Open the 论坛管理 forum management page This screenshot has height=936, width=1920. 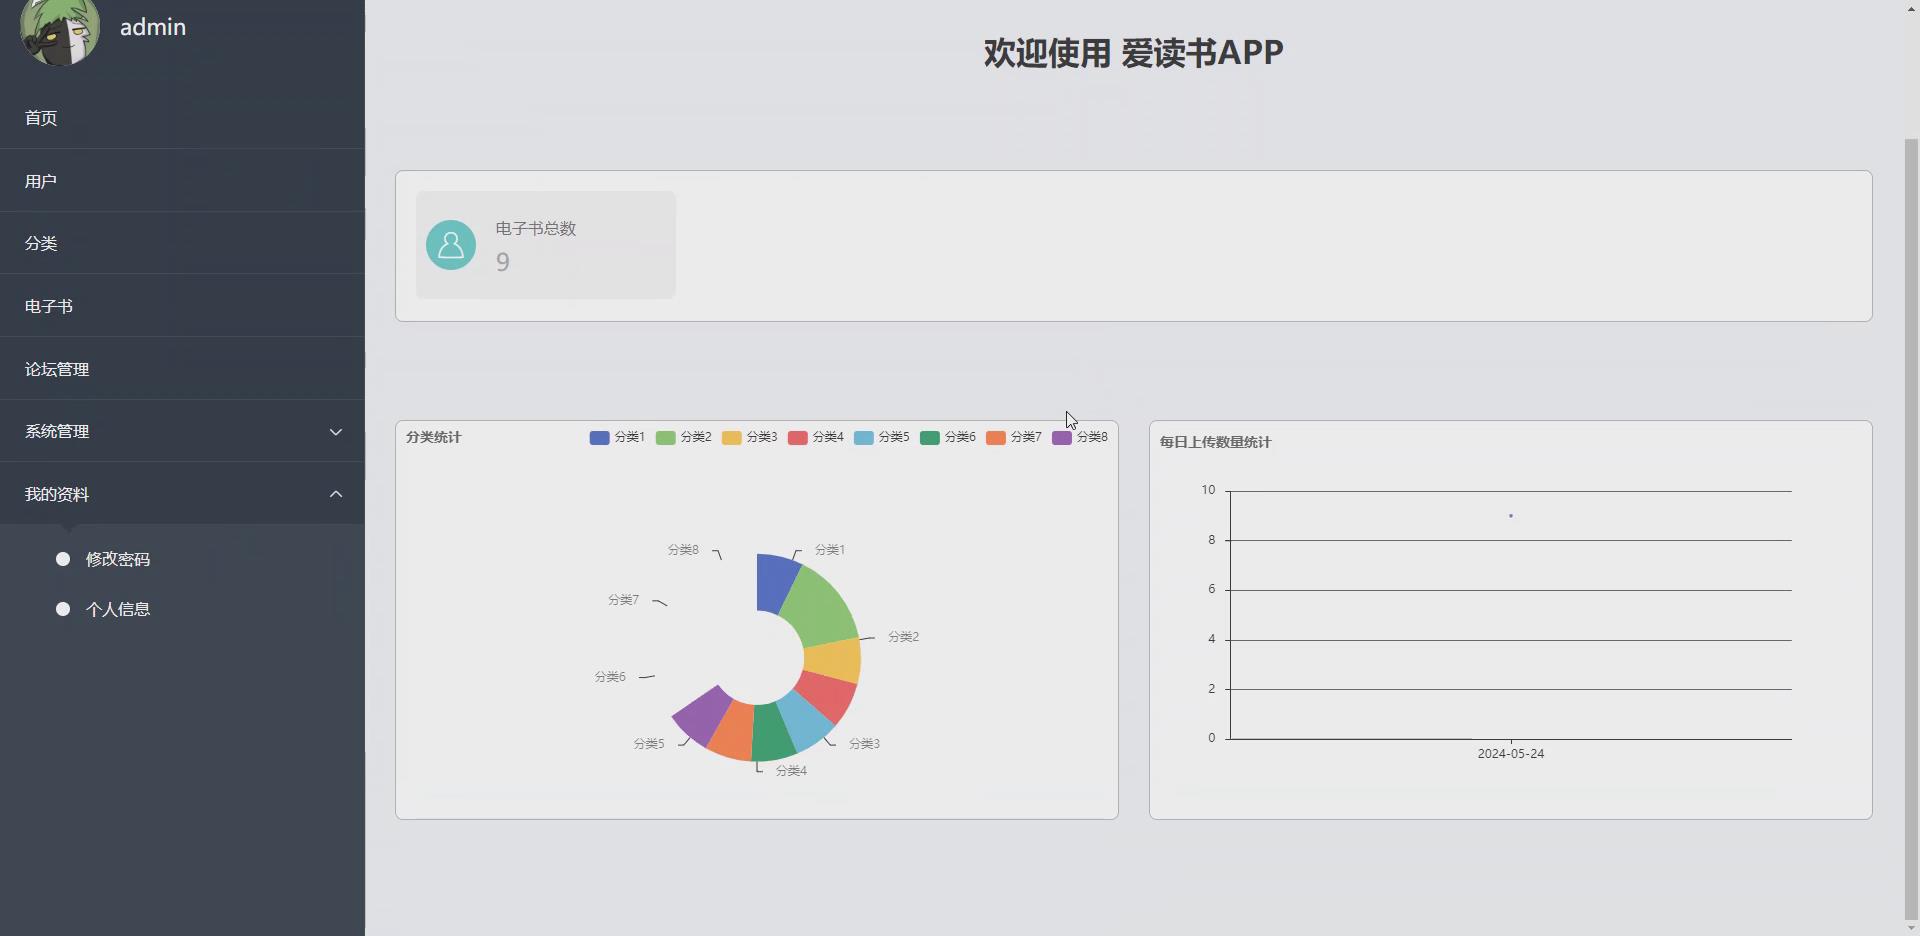pos(58,369)
